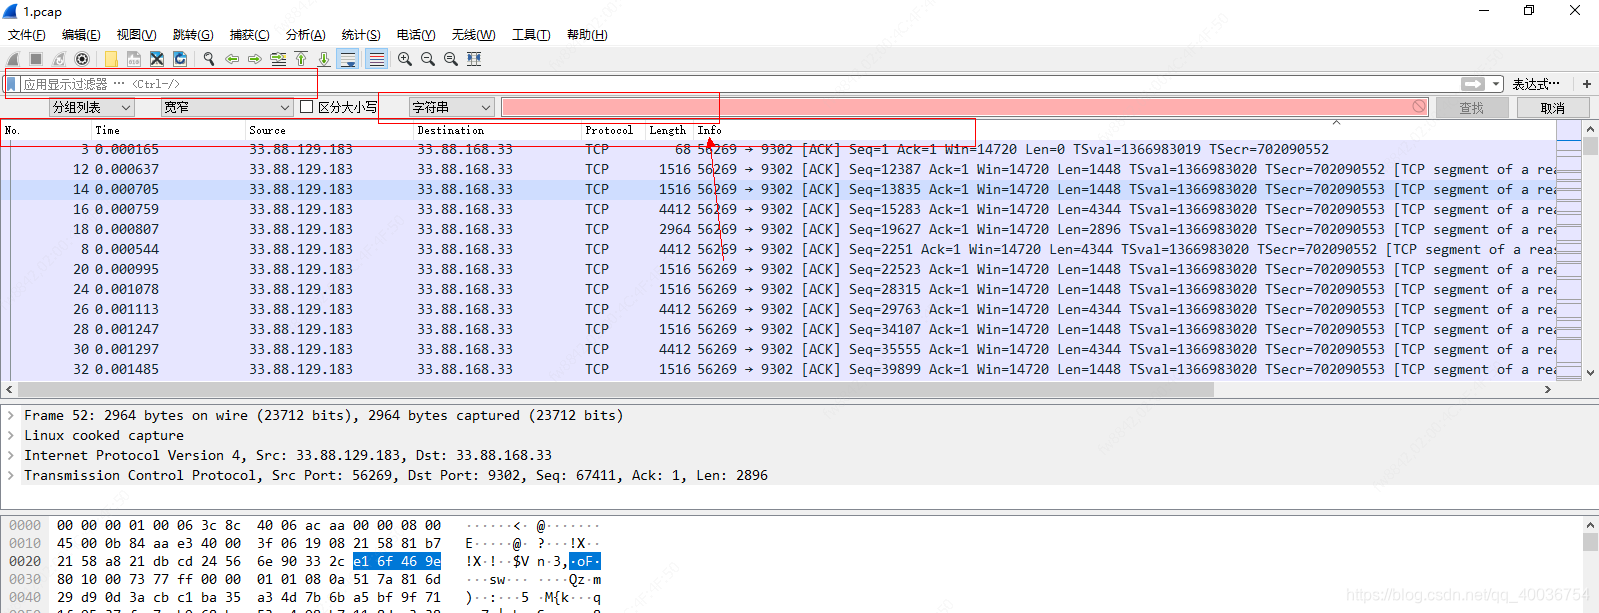Click the start capture shark fin icon
1599x613 pixels.
click(x=13, y=59)
